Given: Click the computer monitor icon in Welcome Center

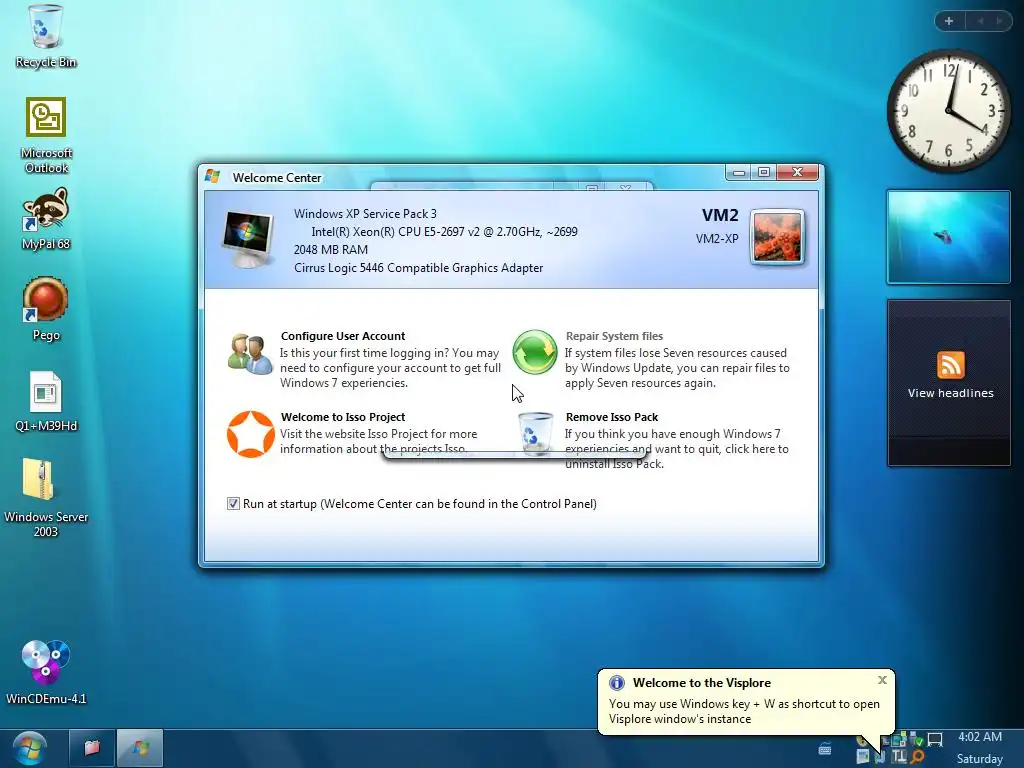Looking at the screenshot, I should coord(248,239).
